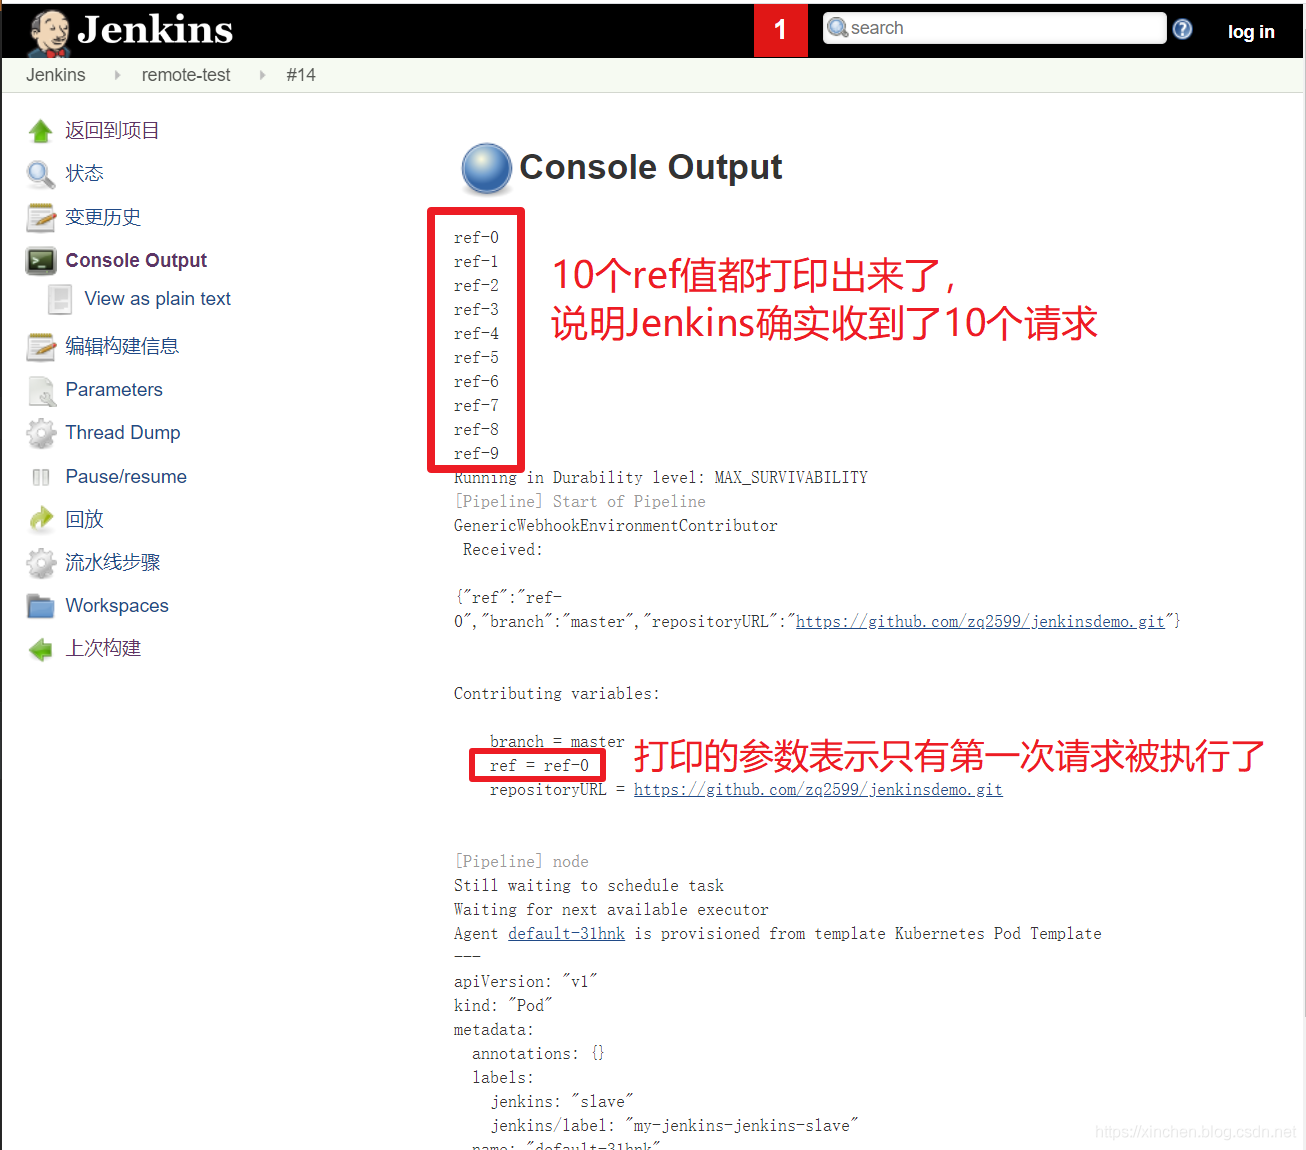Screen dimensions: 1306x1150
Task: Click the Jenkins title text in header
Action: (155, 30)
